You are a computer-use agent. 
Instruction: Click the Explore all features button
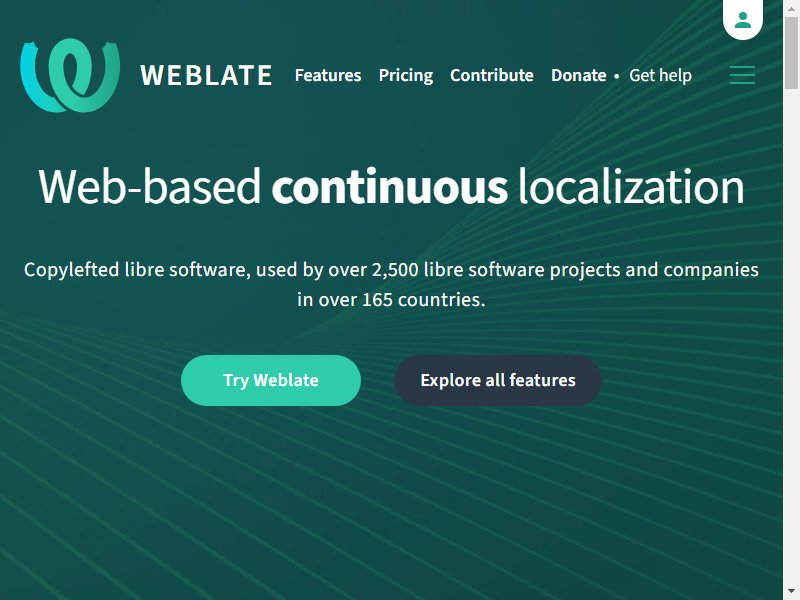click(498, 380)
